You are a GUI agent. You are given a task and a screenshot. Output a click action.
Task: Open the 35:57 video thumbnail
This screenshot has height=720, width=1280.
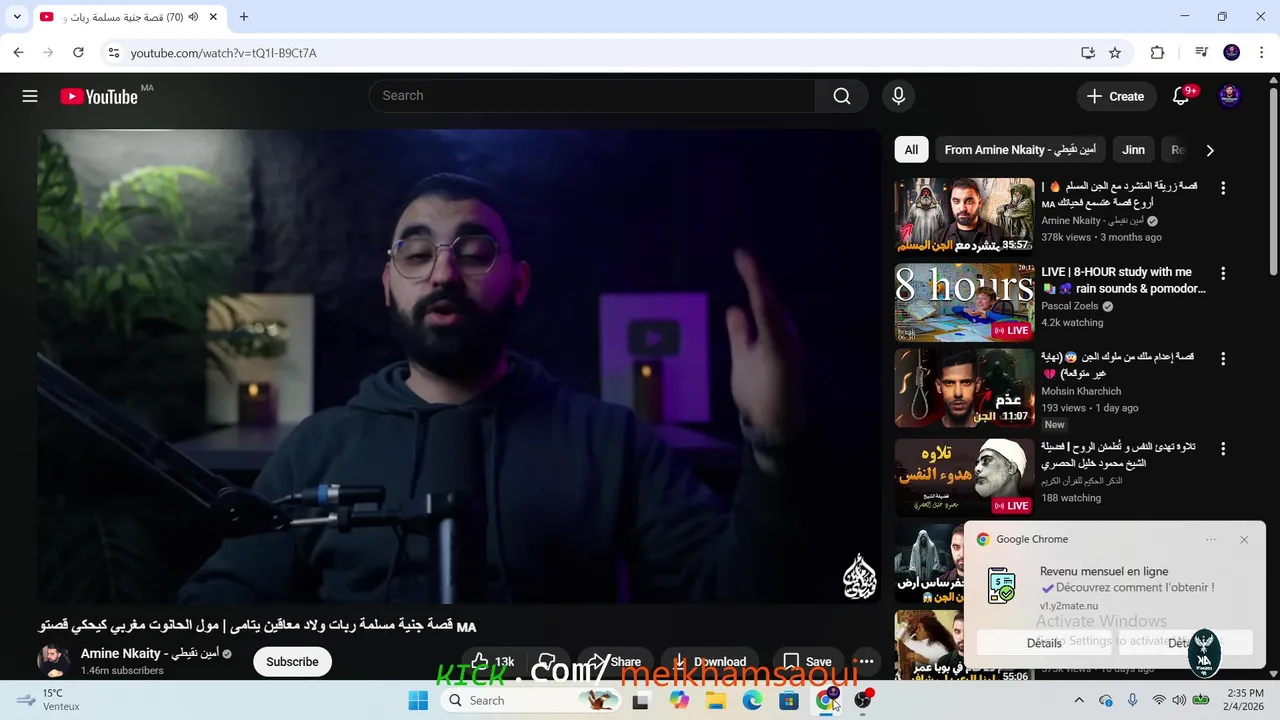pos(964,217)
